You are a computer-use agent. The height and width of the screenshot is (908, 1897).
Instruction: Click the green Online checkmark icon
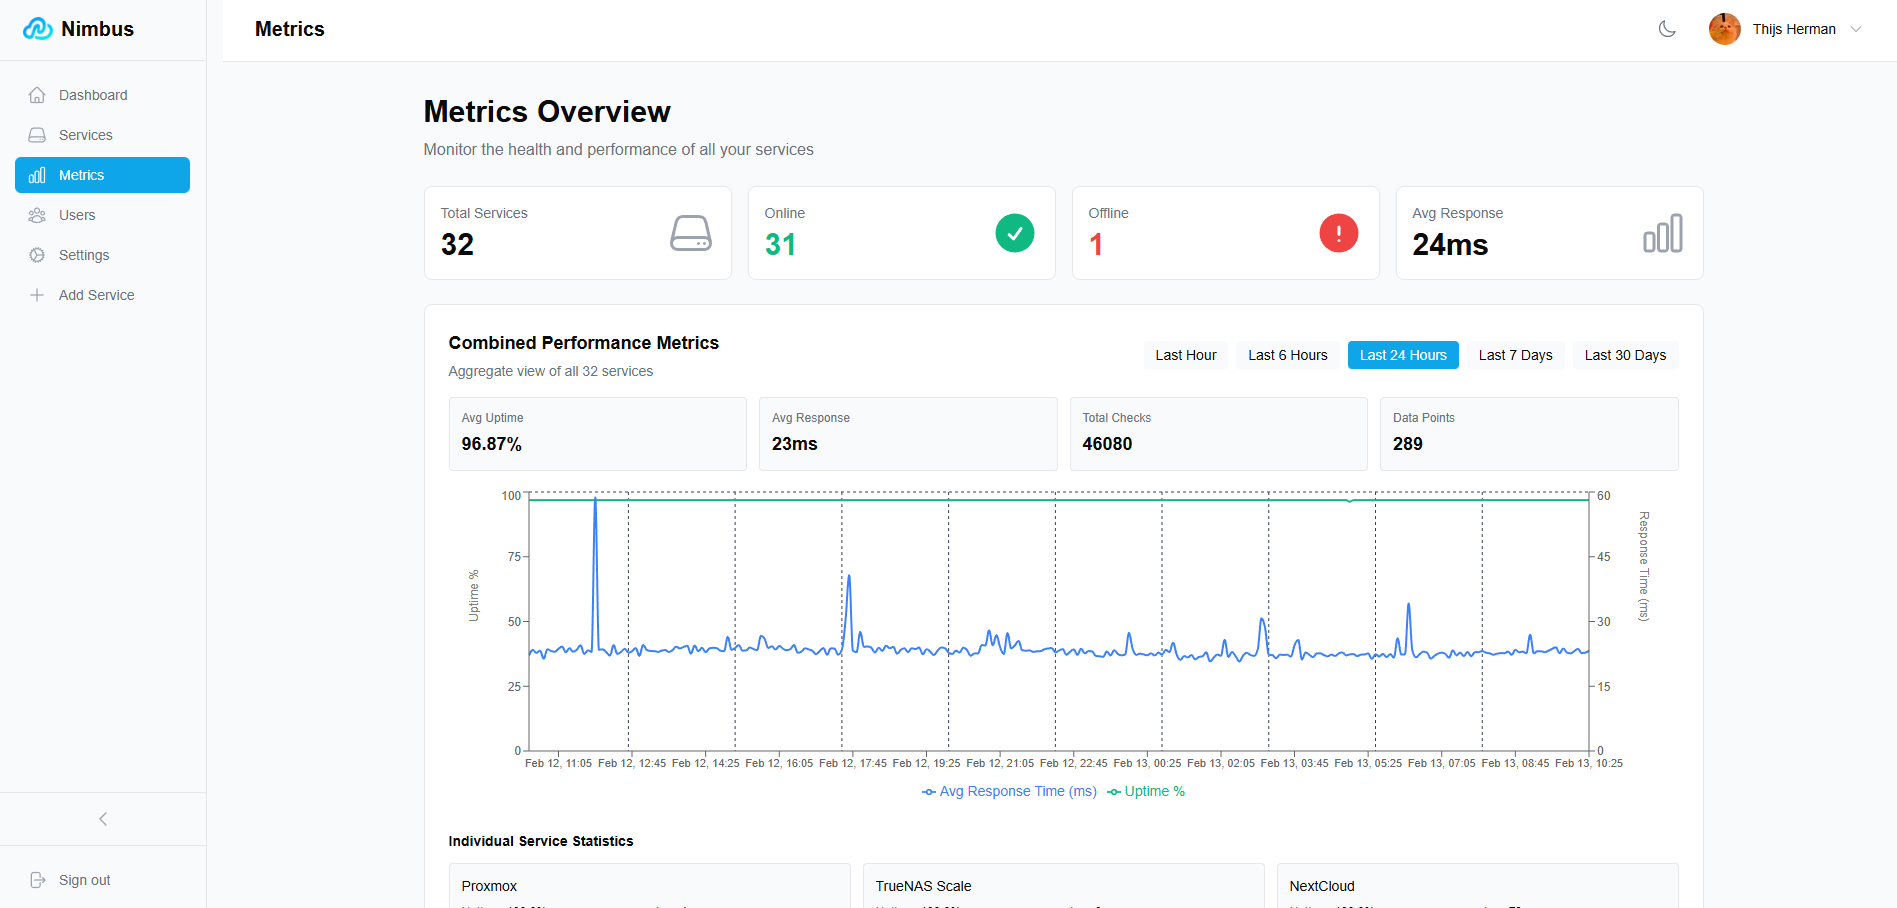click(1015, 233)
